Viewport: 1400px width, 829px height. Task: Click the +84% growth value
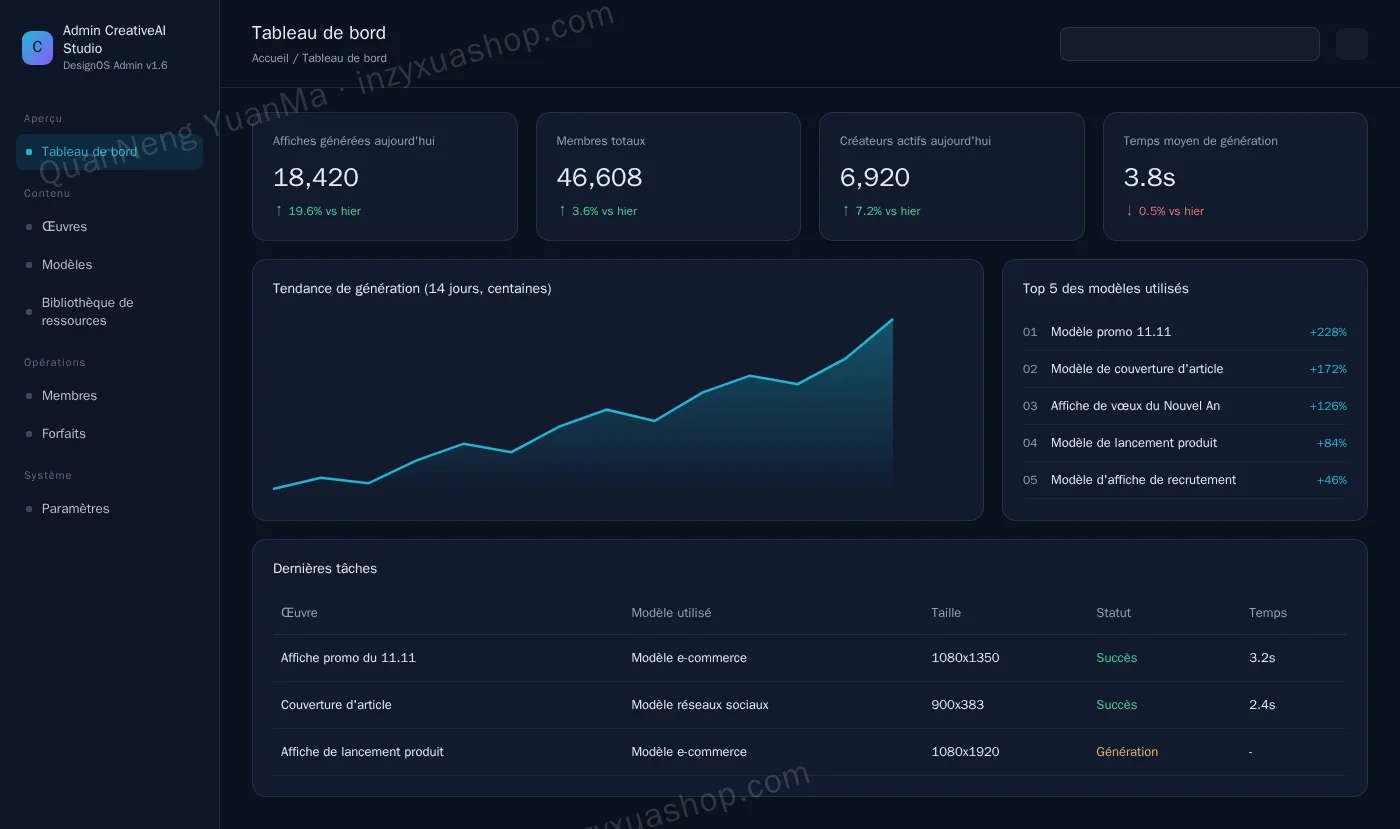tap(1332, 443)
